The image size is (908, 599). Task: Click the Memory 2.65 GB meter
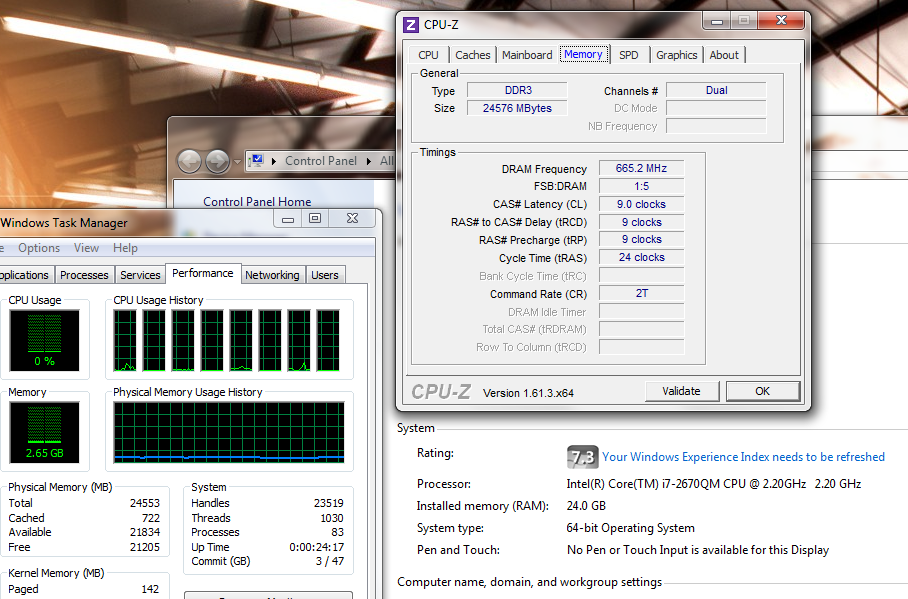click(x=45, y=432)
